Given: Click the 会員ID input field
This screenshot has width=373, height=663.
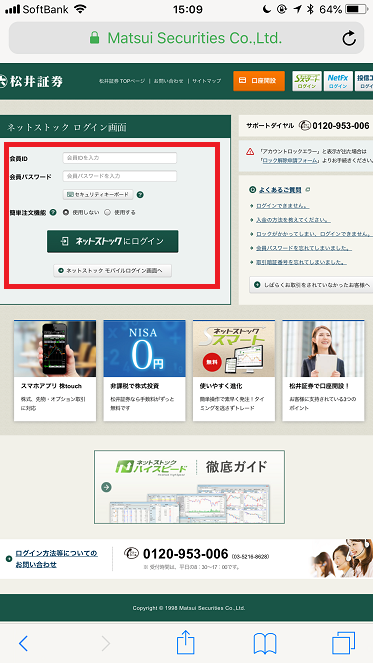Looking at the screenshot, I should click(120, 158).
